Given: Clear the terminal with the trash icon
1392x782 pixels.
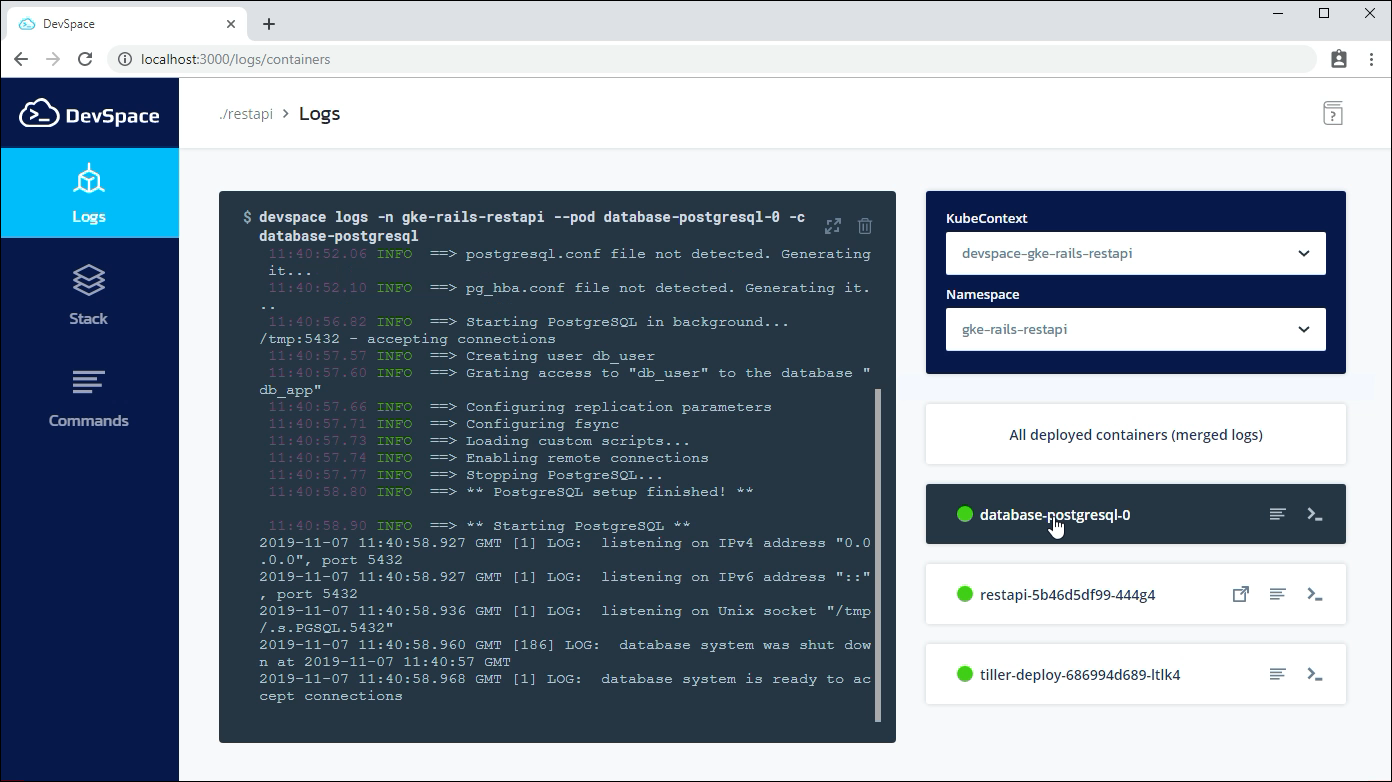Looking at the screenshot, I should click(865, 226).
